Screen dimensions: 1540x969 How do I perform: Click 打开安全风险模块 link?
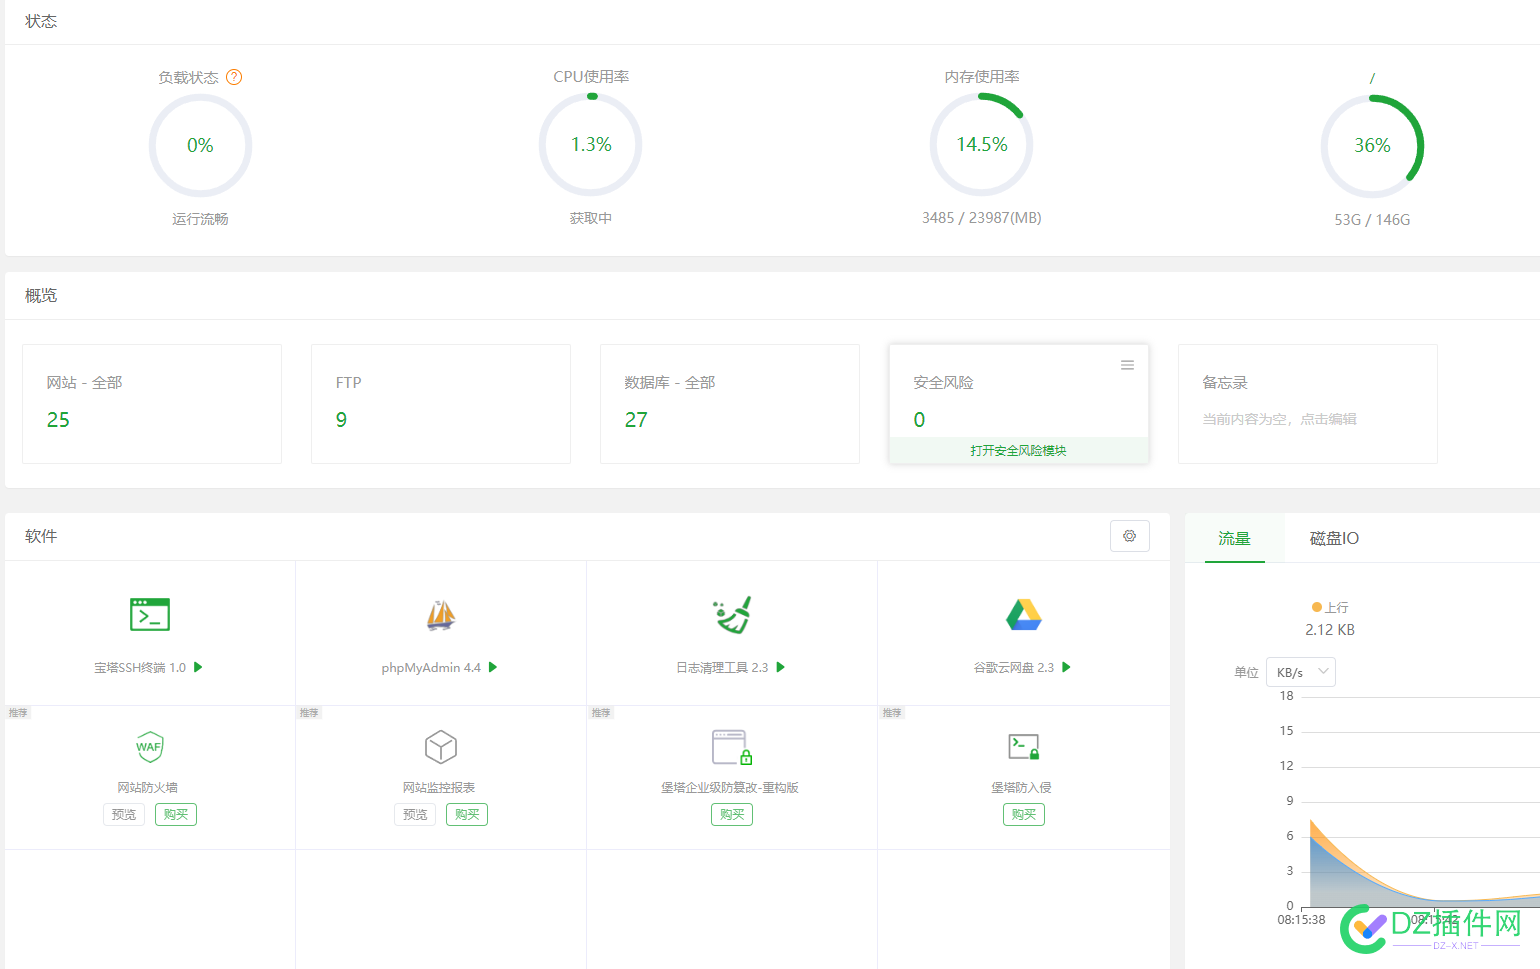(1018, 451)
